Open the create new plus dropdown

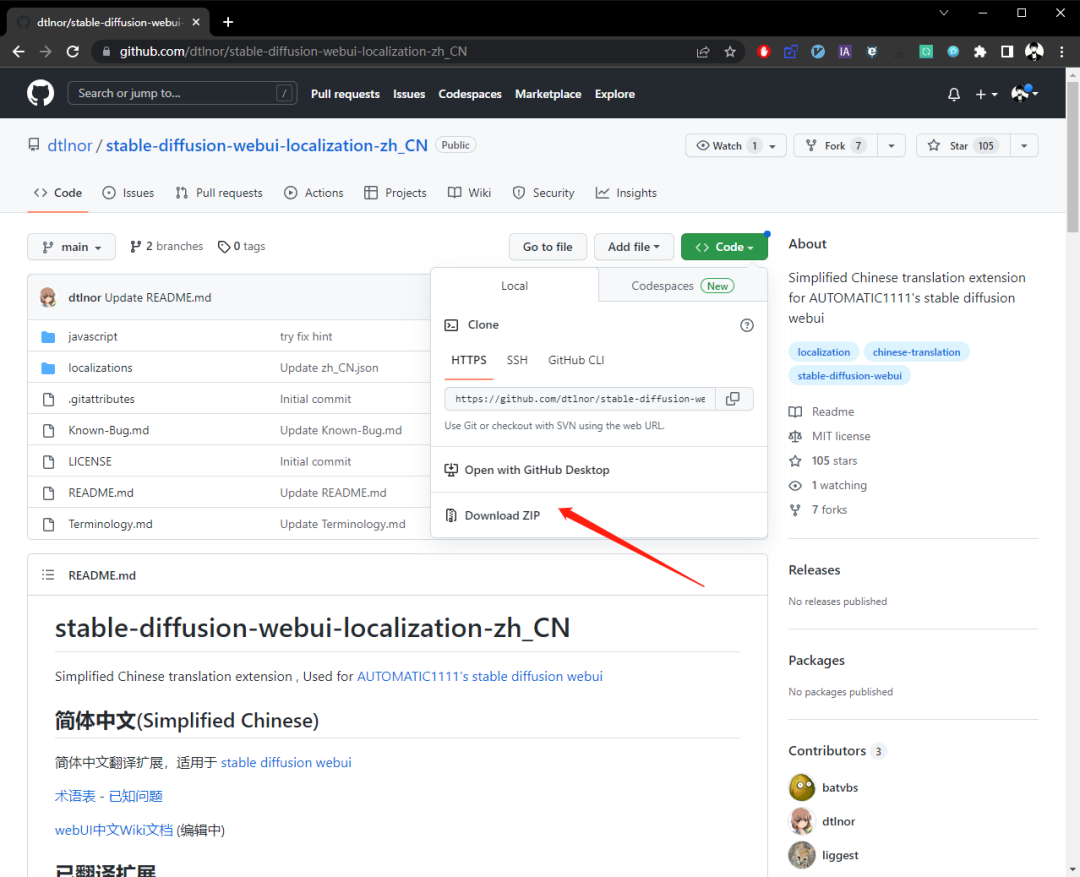pyautogui.click(x=986, y=94)
